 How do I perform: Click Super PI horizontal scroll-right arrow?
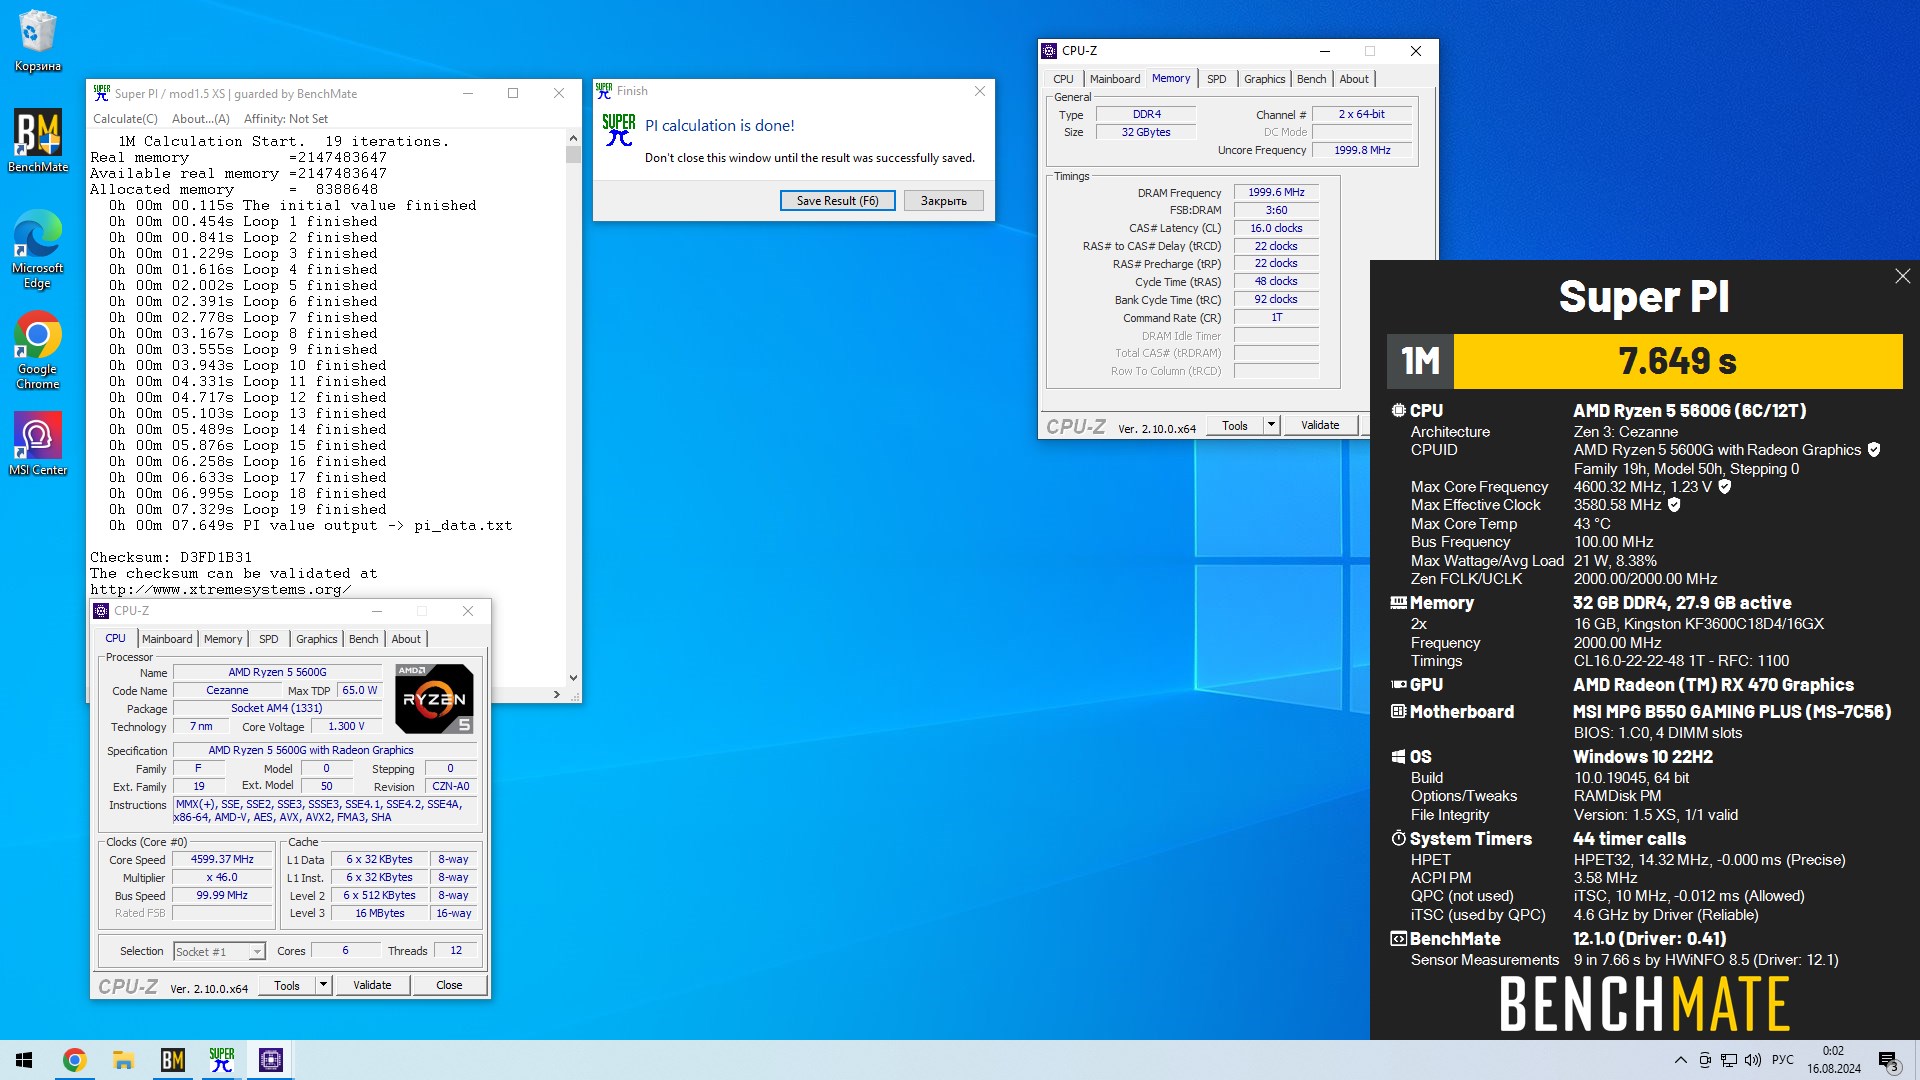tap(557, 693)
